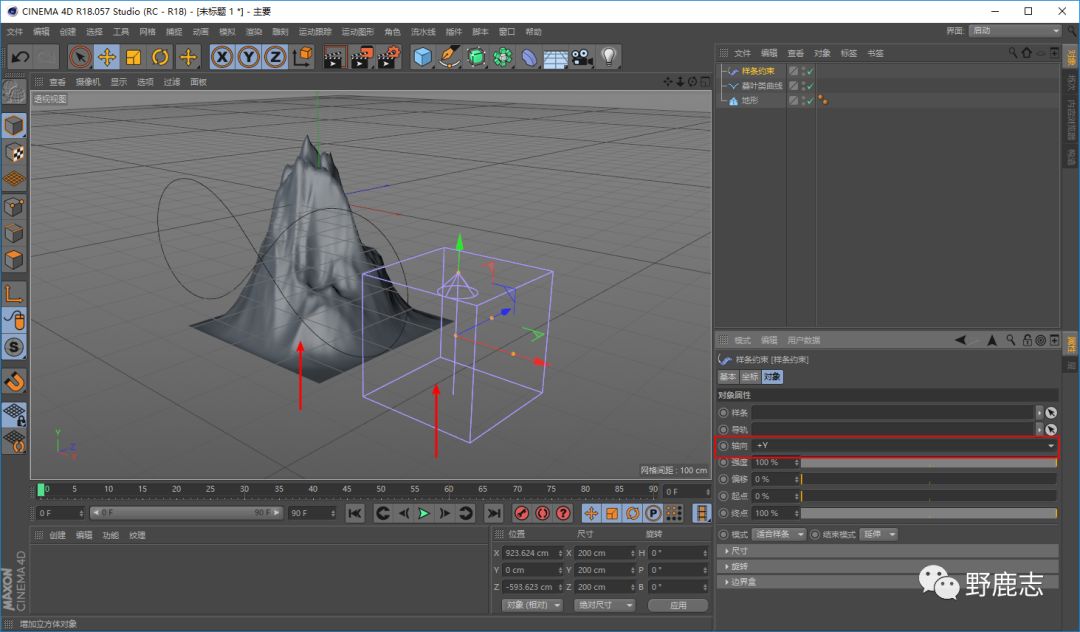Expand the Bounding Box section

(887, 582)
